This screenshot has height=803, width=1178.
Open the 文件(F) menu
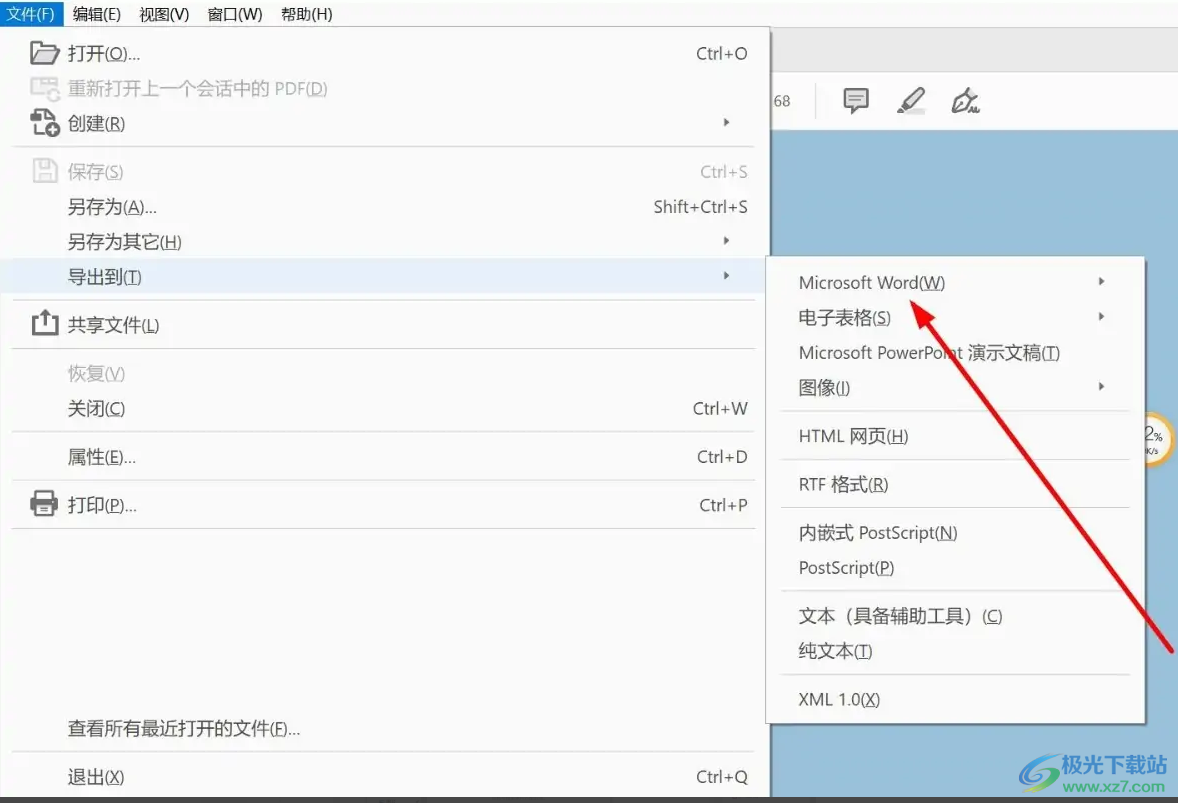click(31, 14)
